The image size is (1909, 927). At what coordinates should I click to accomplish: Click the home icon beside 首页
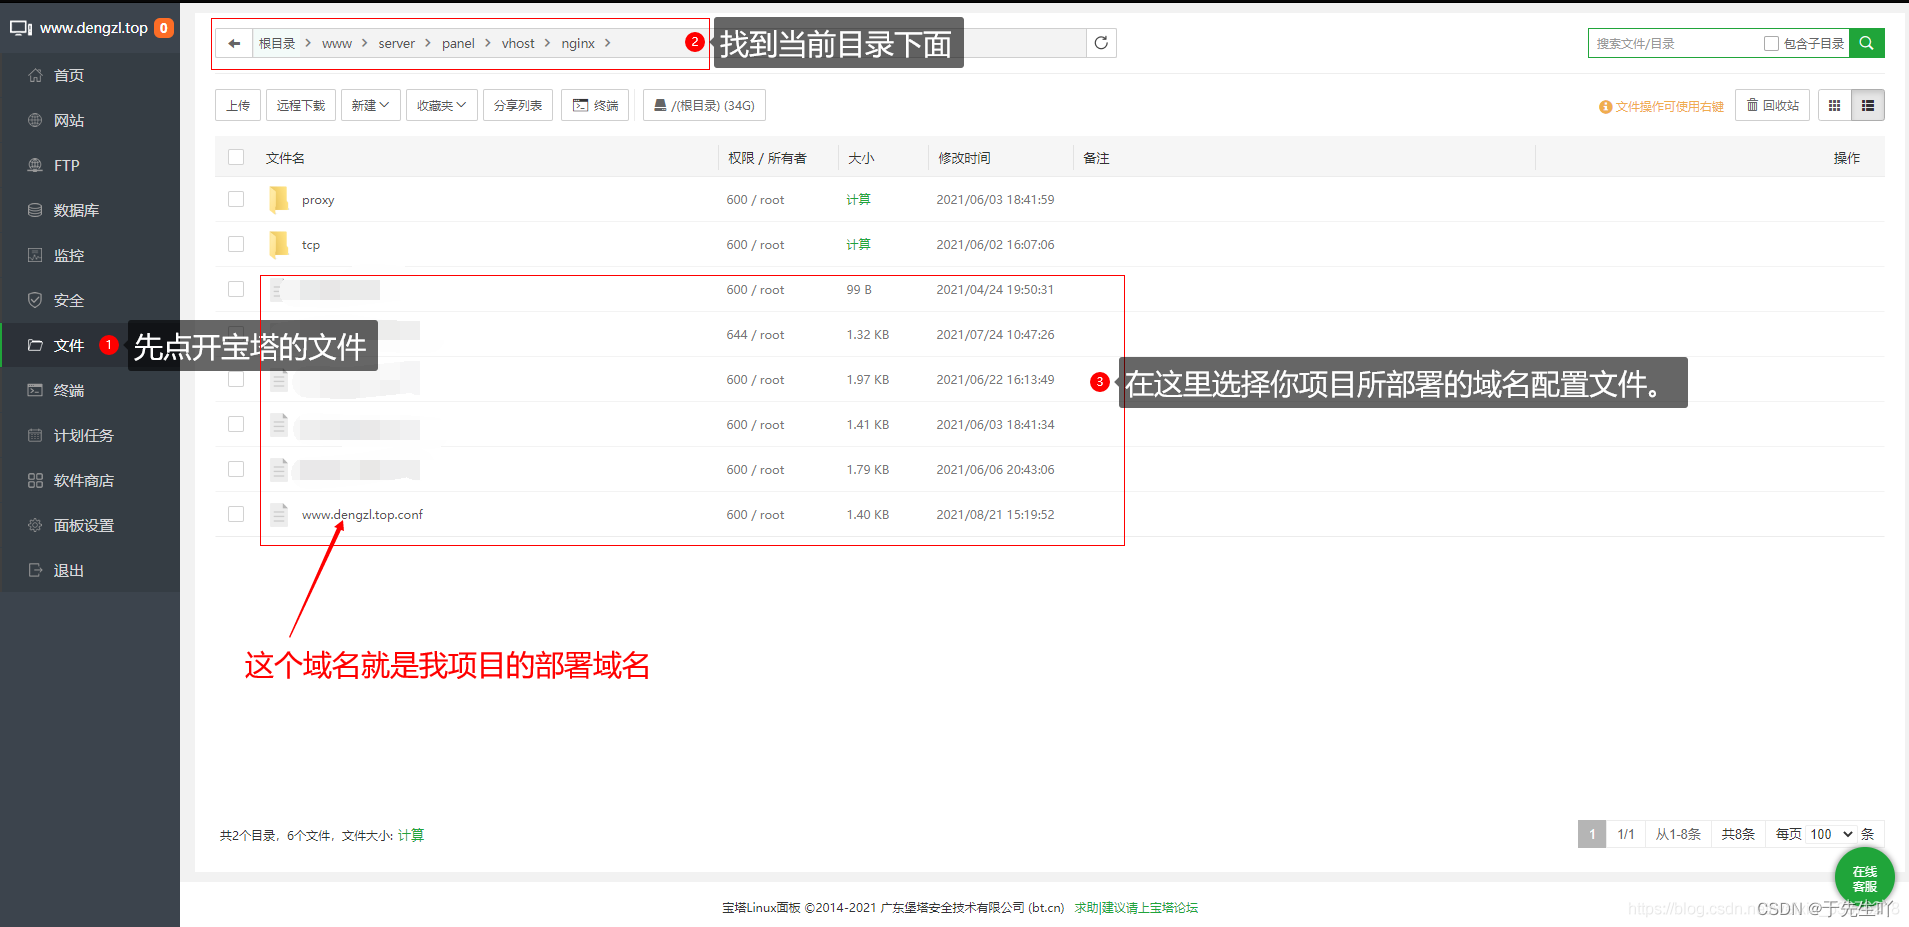(x=35, y=75)
